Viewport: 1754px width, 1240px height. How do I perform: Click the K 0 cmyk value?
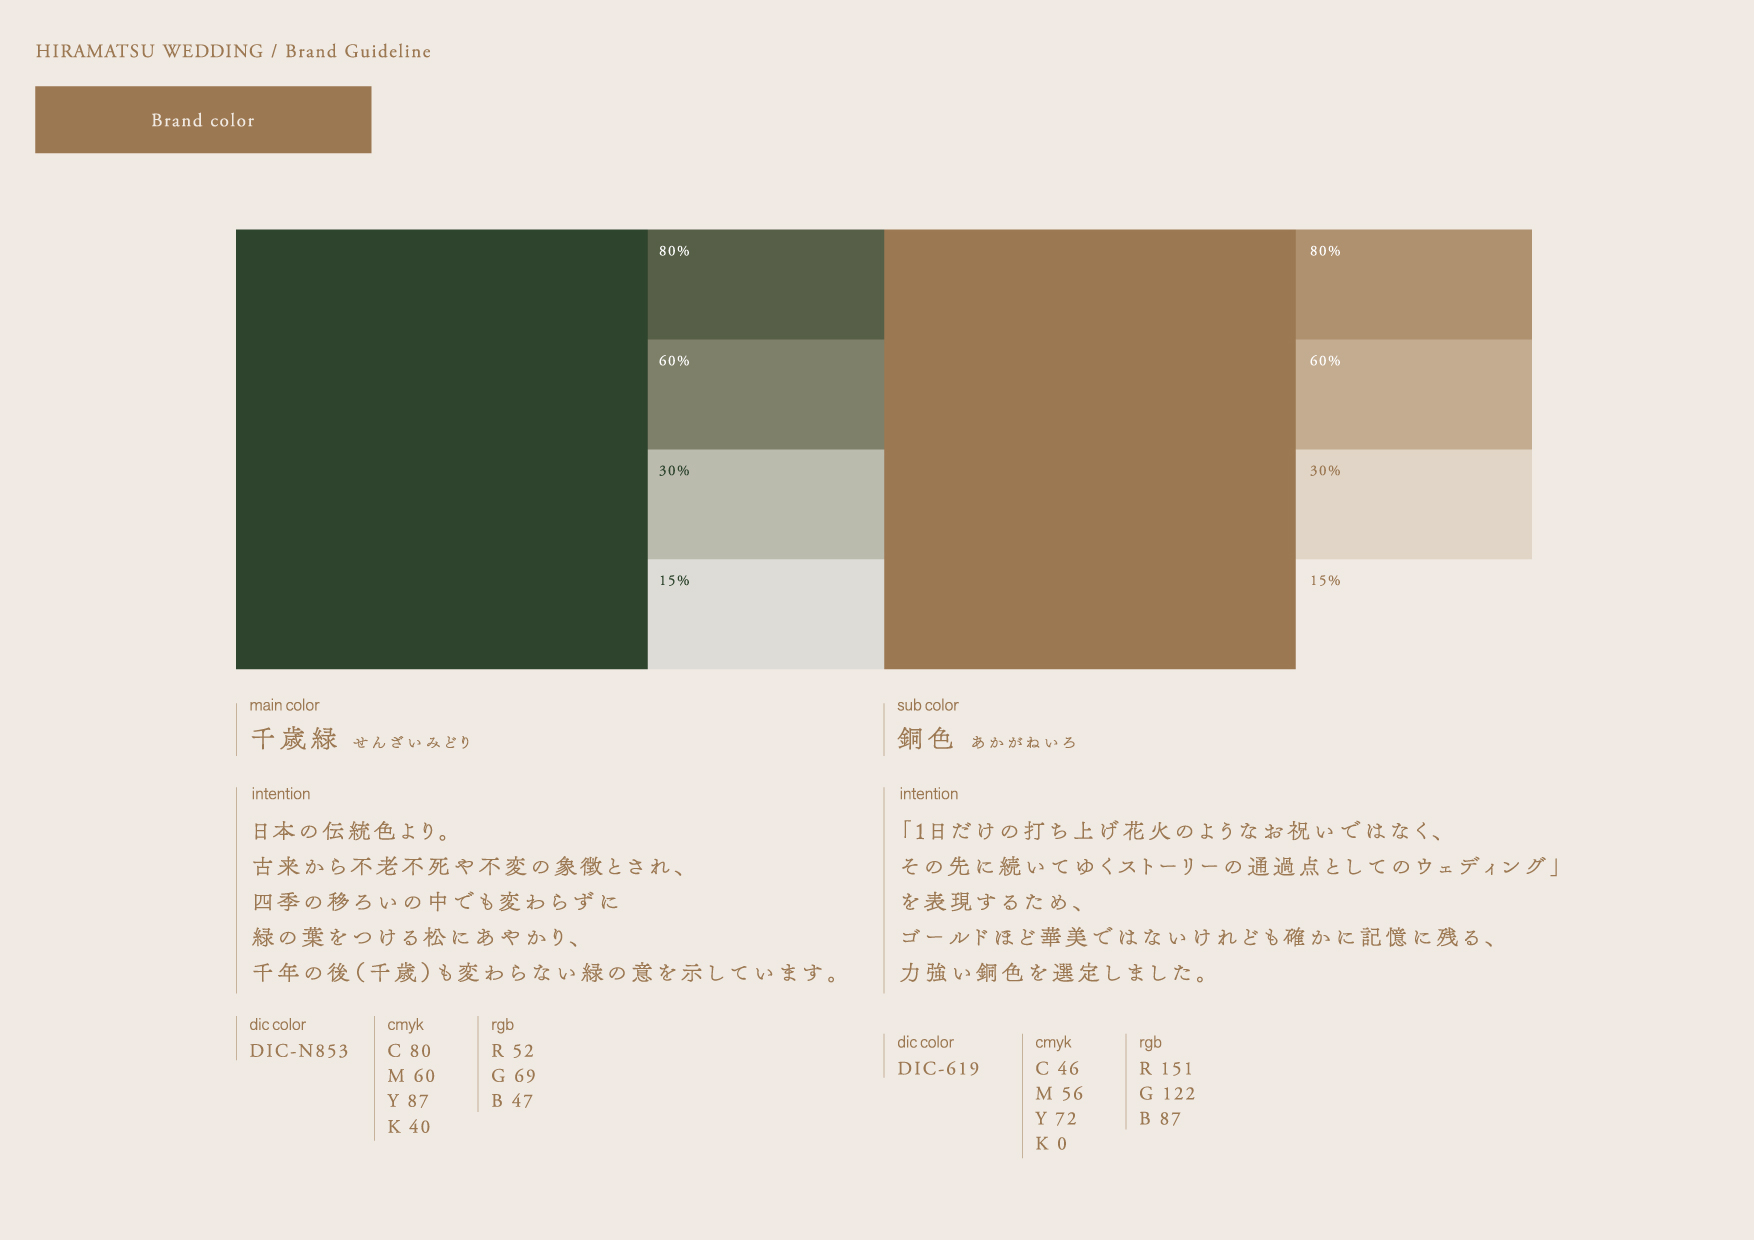[1051, 1144]
